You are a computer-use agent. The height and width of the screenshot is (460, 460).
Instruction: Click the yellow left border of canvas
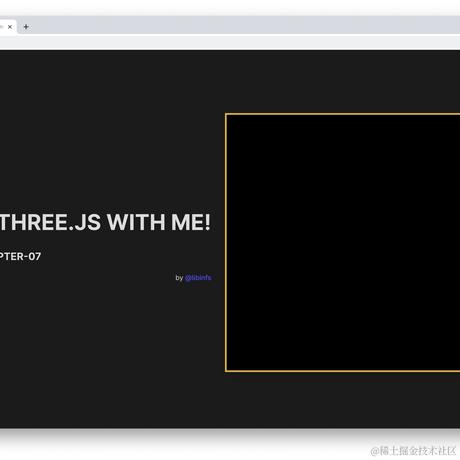[x=226, y=242]
